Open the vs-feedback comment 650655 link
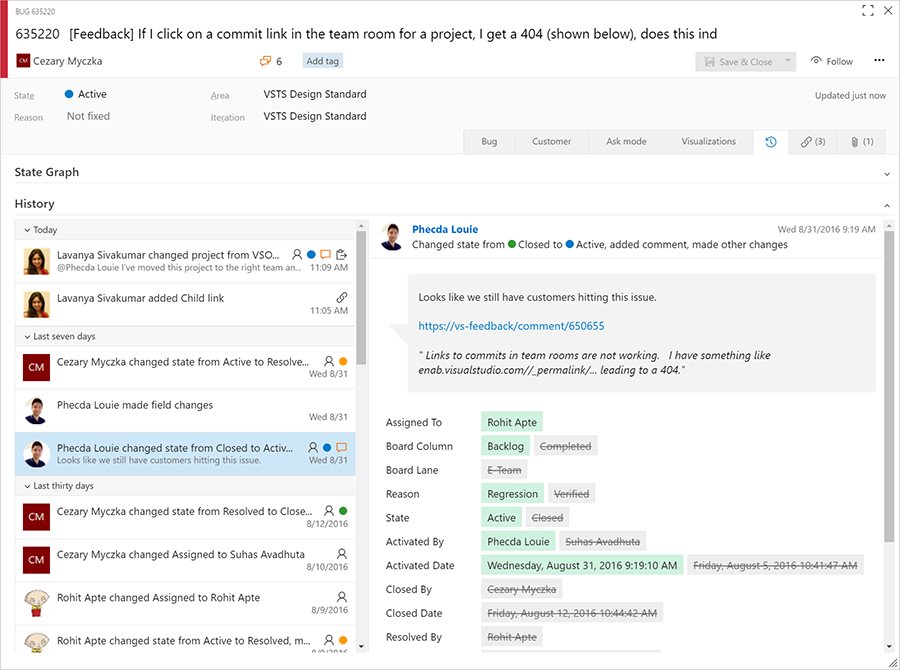 511,326
